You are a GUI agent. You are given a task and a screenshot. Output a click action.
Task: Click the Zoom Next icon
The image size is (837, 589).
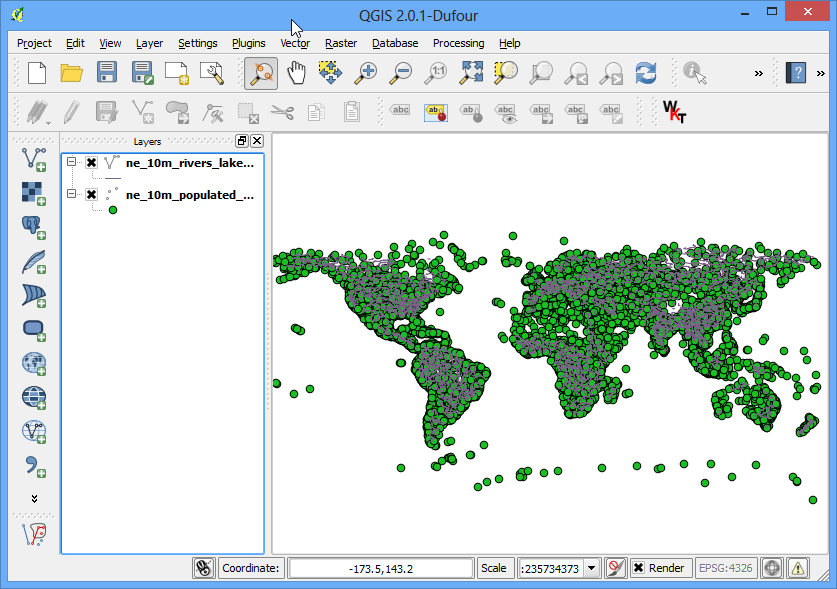click(x=611, y=73)
